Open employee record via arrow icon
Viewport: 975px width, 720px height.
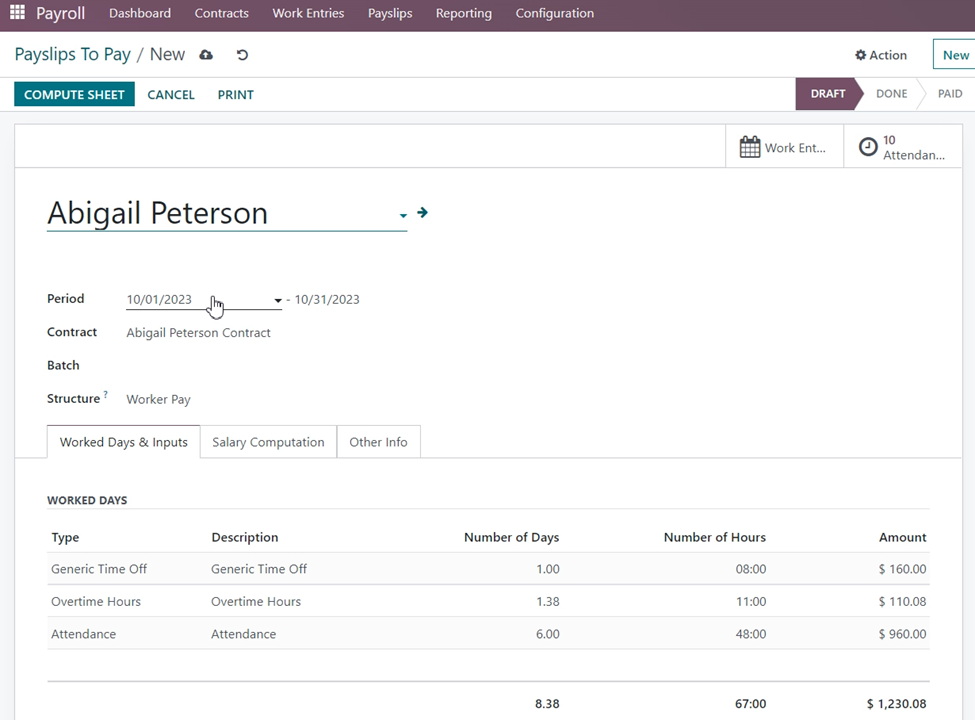pyautogui.click(x=423, y=213)
